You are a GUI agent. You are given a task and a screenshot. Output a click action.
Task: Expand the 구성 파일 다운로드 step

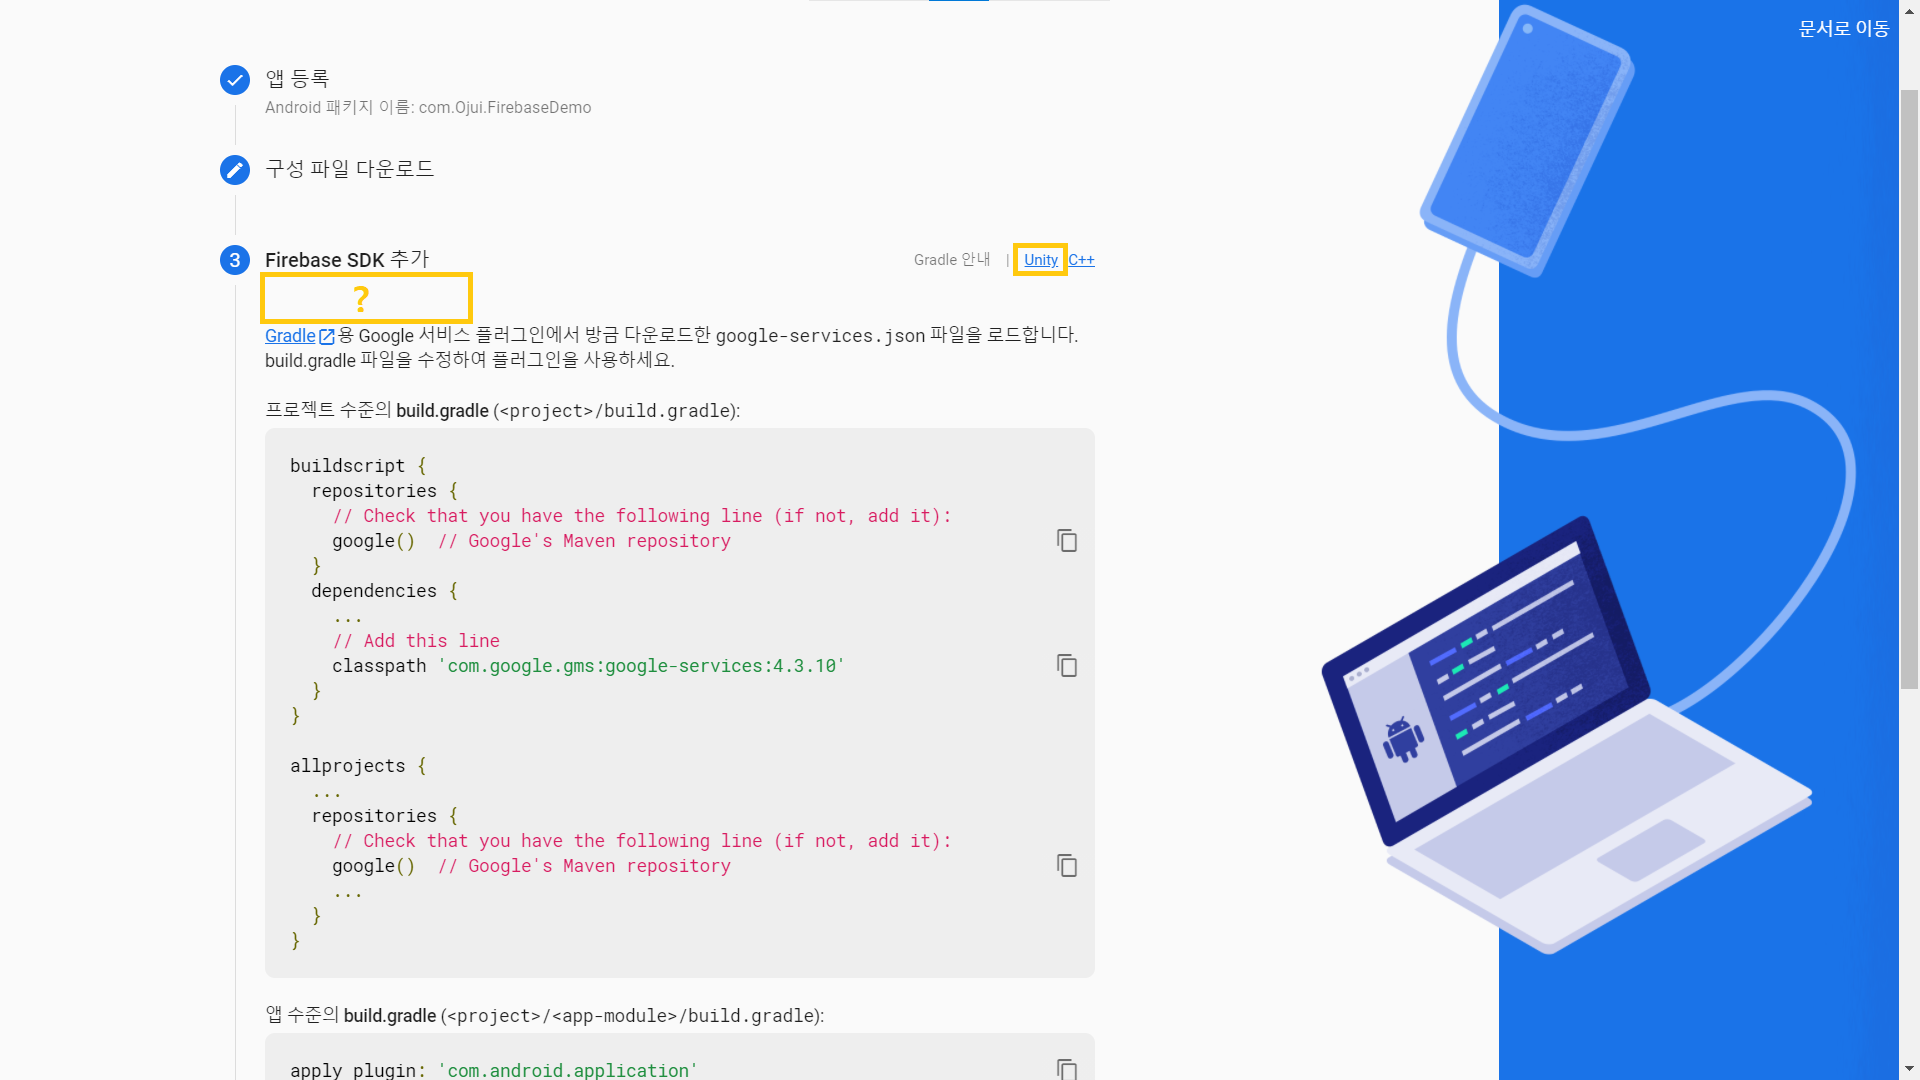tap(349, 169)
